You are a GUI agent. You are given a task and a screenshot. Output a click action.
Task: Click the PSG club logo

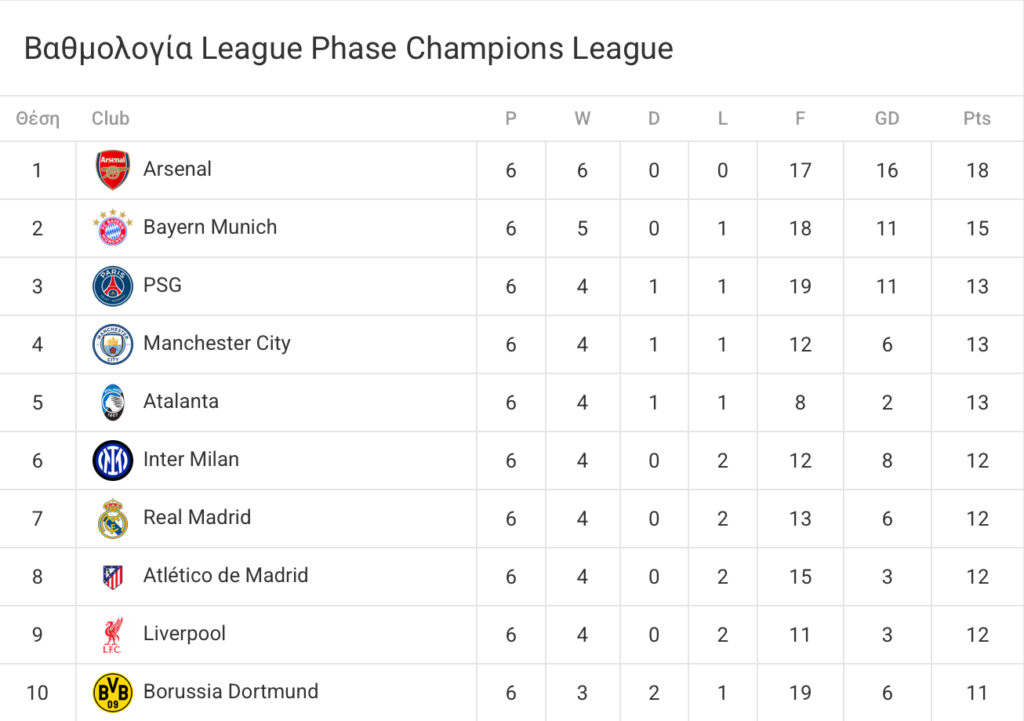tap(113, 286)
